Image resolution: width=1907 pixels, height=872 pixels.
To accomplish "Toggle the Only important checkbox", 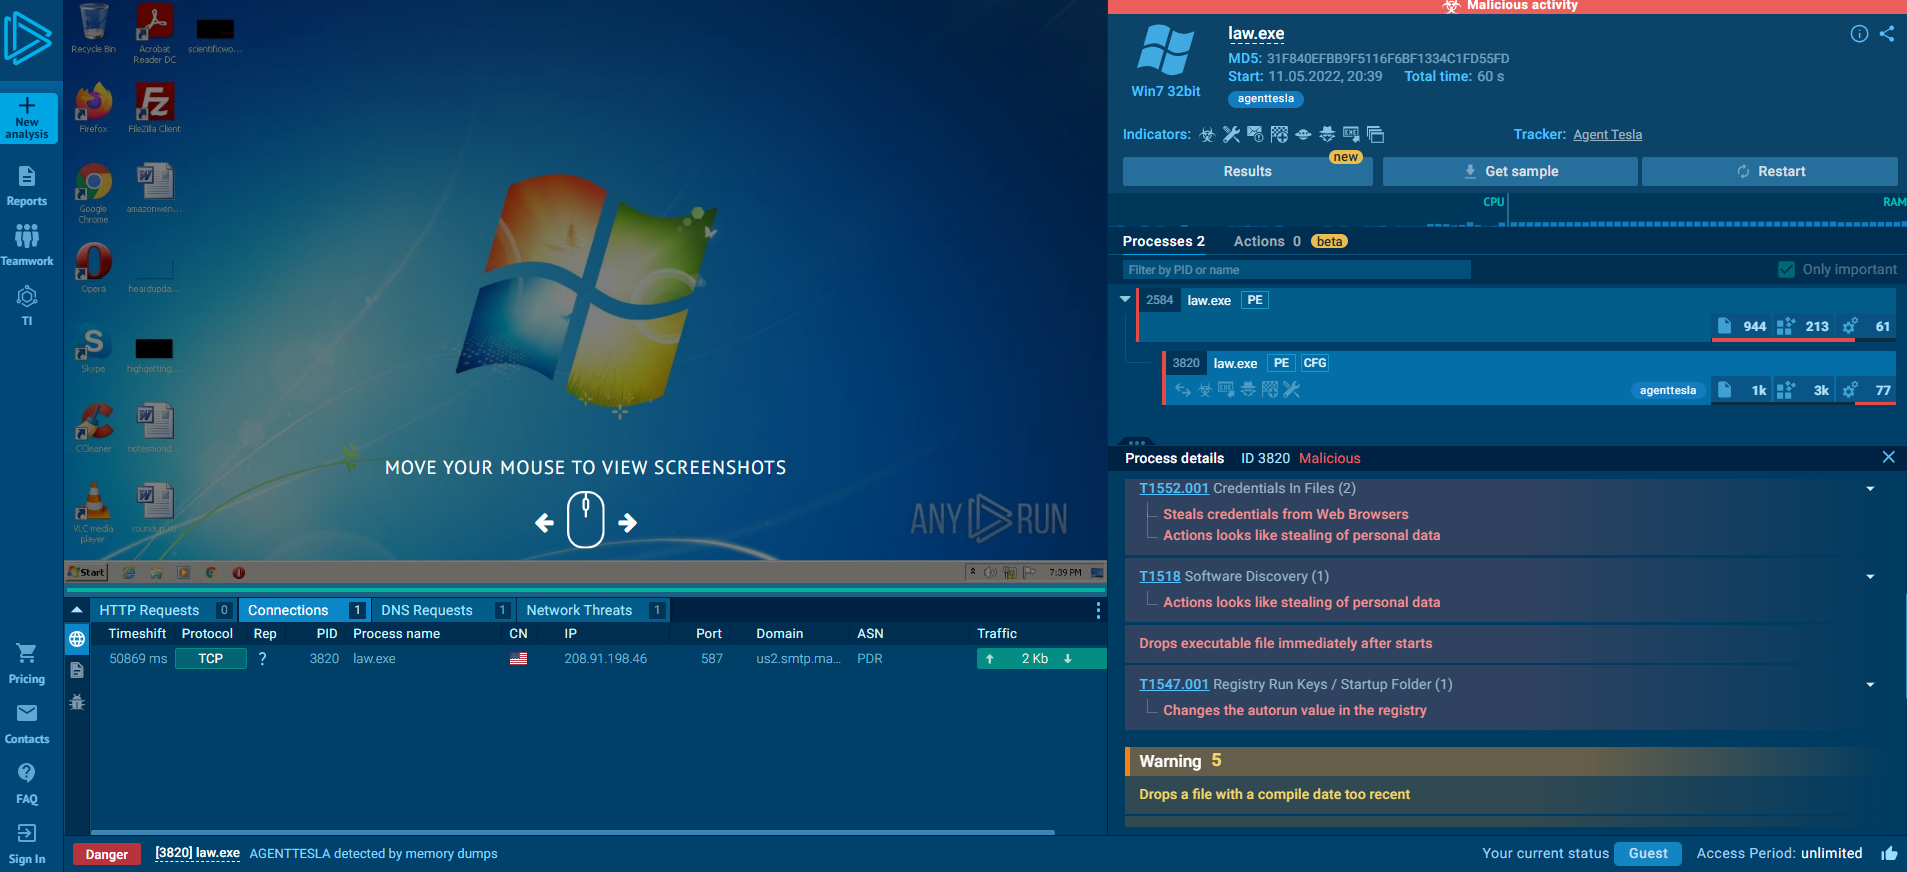I will pos(1786,270).
